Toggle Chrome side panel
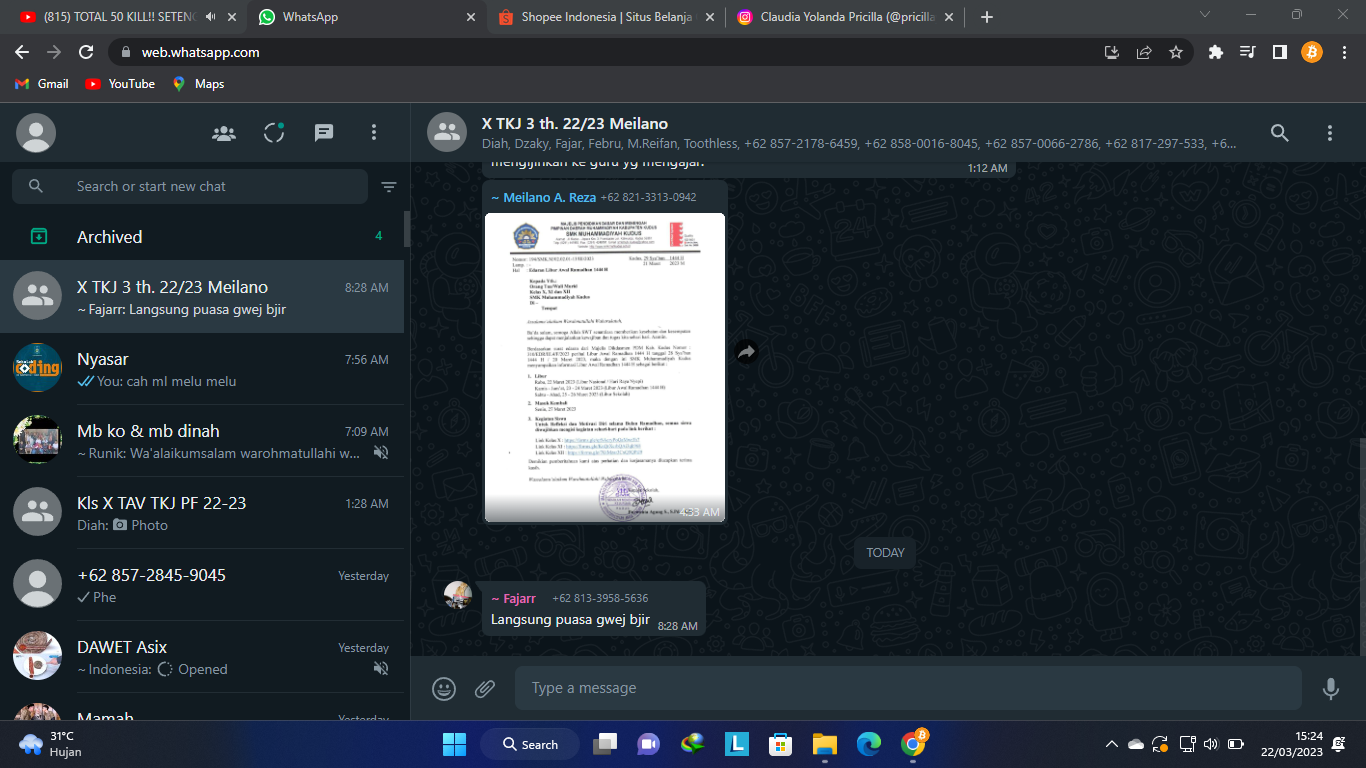Screen dimensions: 1366x768 [x=1279, y=52]
